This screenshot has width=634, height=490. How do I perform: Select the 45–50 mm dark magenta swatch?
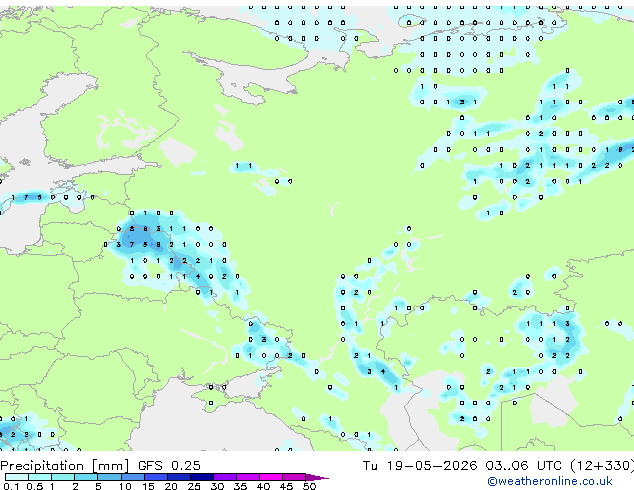click(294, 477)
